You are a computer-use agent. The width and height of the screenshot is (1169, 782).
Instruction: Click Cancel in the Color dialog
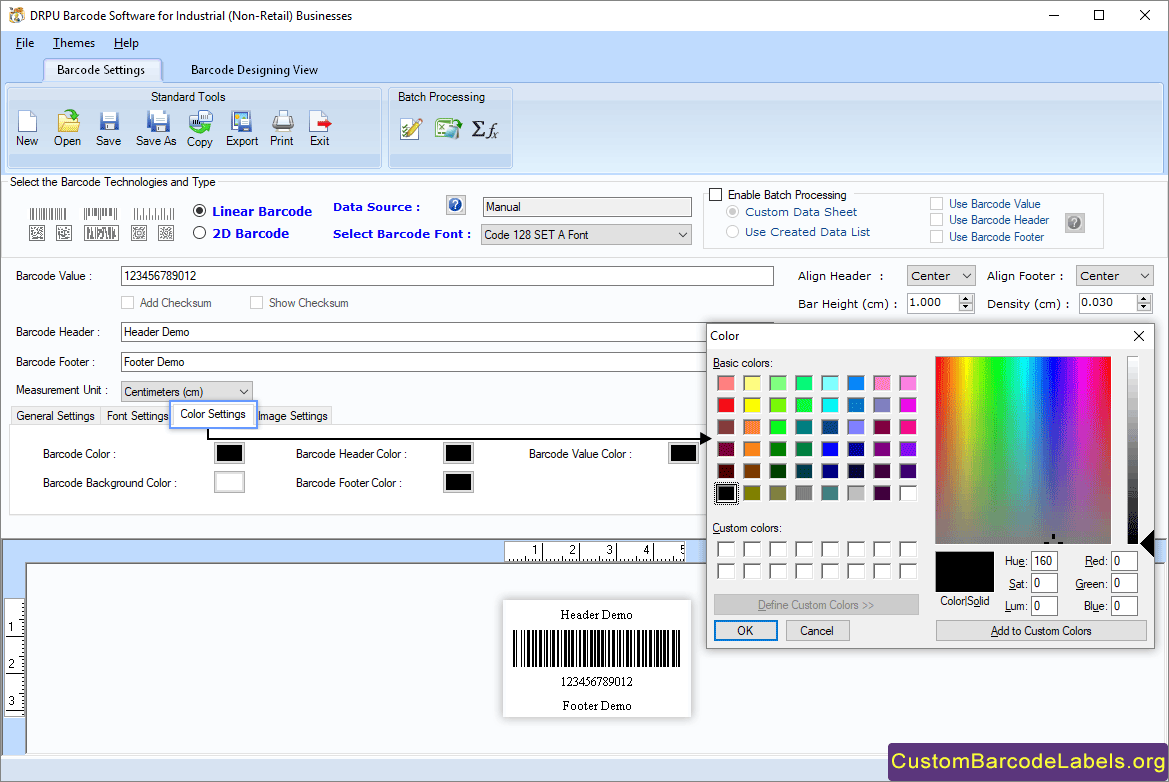coord(816,631)
